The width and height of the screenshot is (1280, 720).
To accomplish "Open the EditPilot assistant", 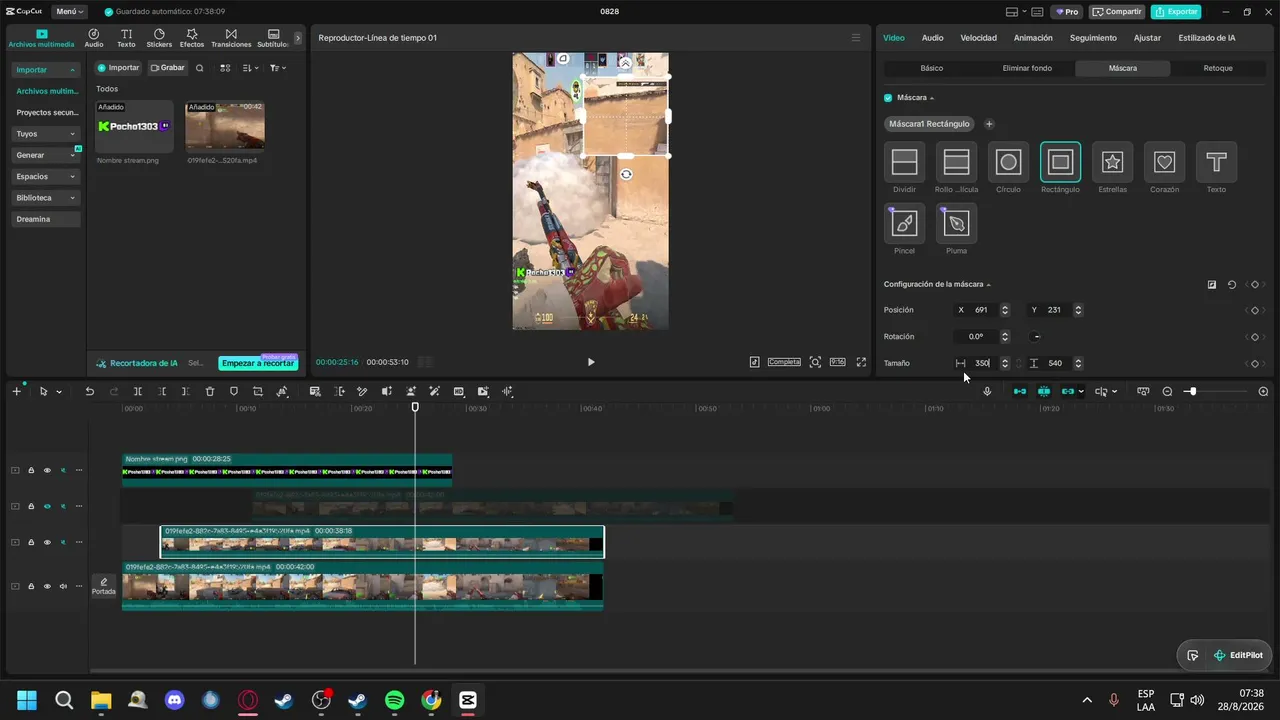I will pos(1238,656).
